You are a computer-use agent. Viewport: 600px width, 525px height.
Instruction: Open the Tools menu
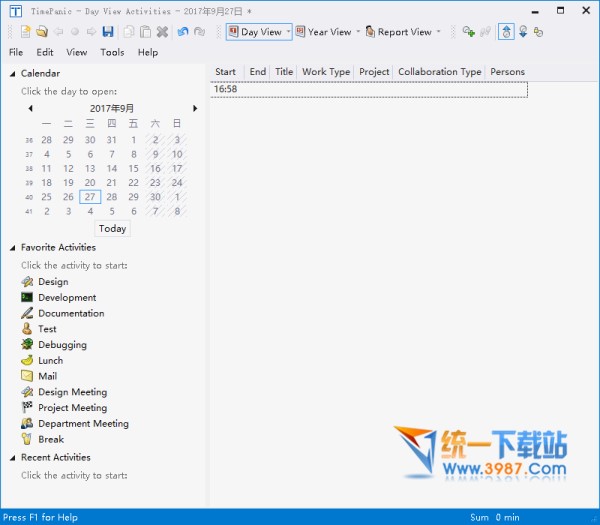point(112,52)
